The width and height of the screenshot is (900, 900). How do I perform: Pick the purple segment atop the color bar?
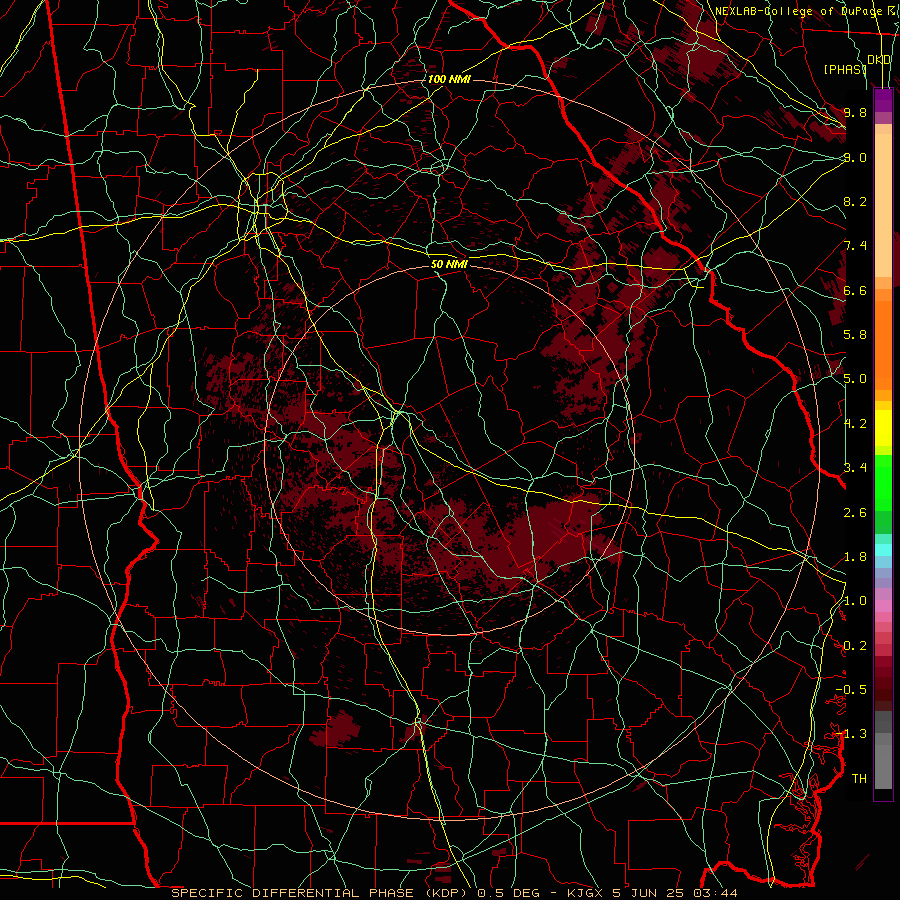point(883,100)
